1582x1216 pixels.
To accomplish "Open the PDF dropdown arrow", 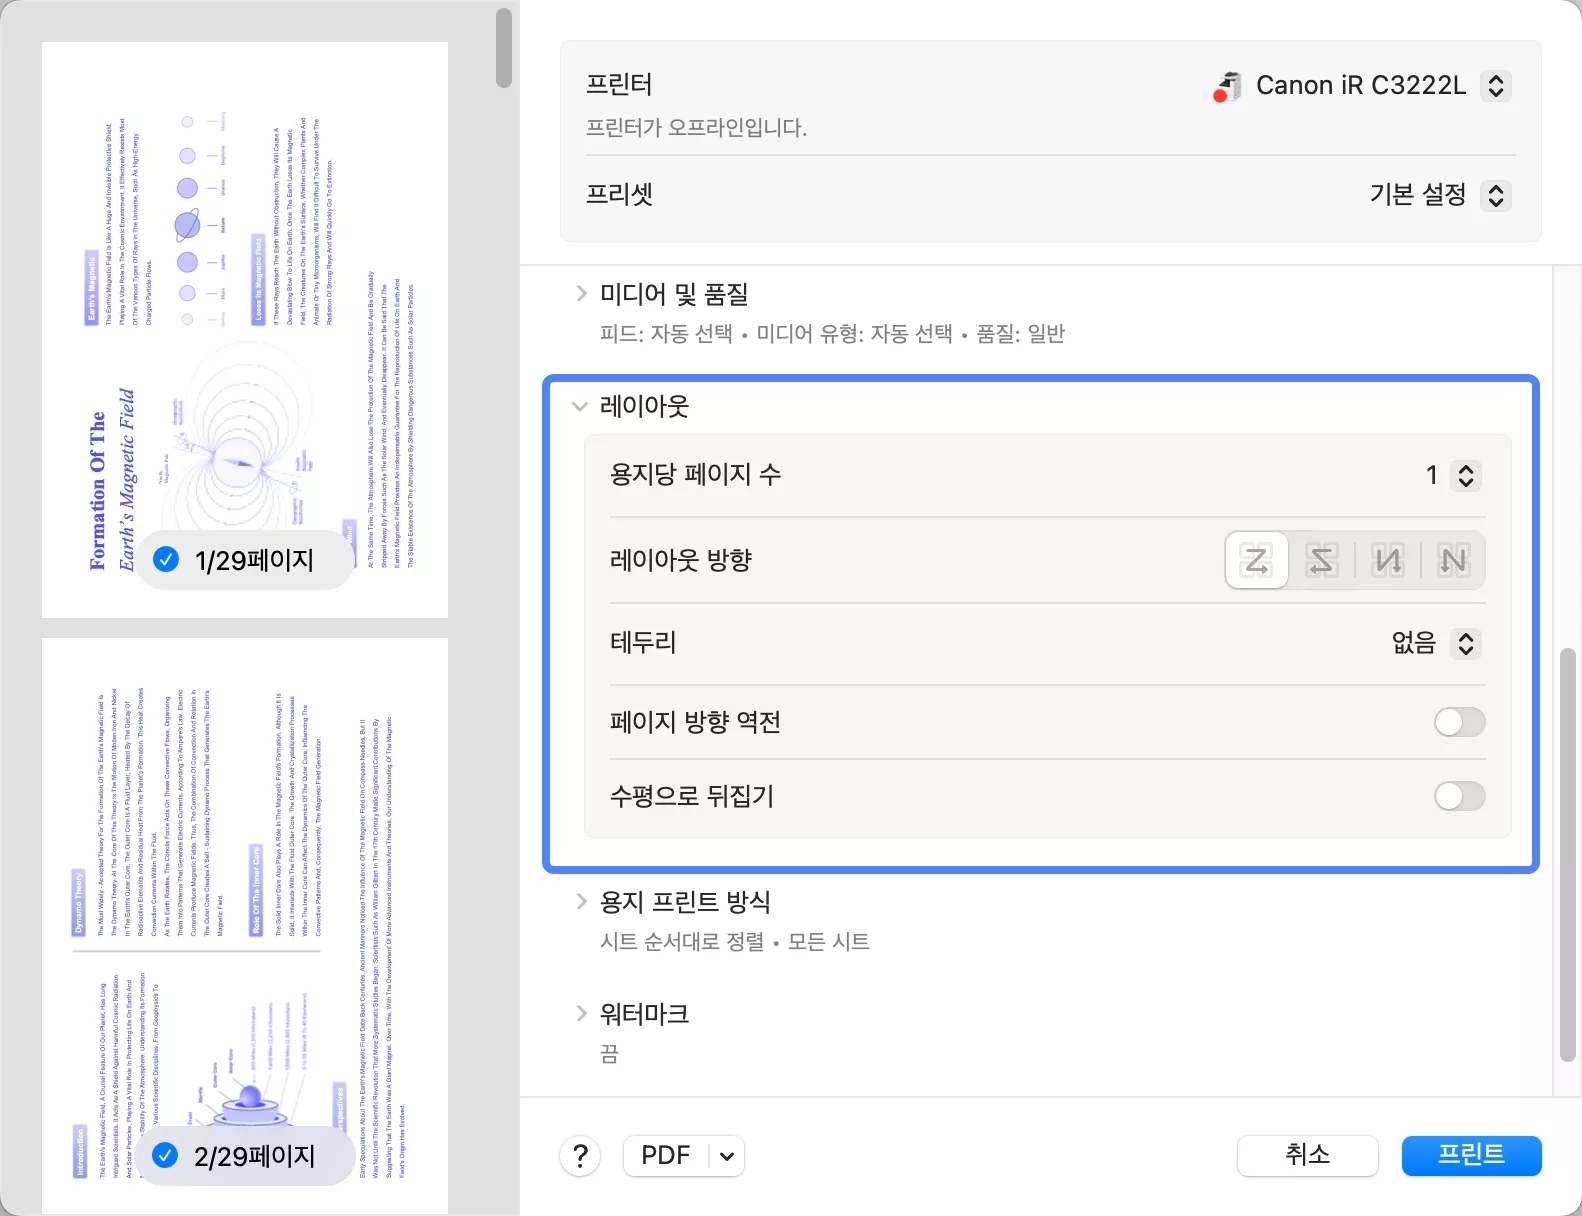I will click(x=727, y=1156).
